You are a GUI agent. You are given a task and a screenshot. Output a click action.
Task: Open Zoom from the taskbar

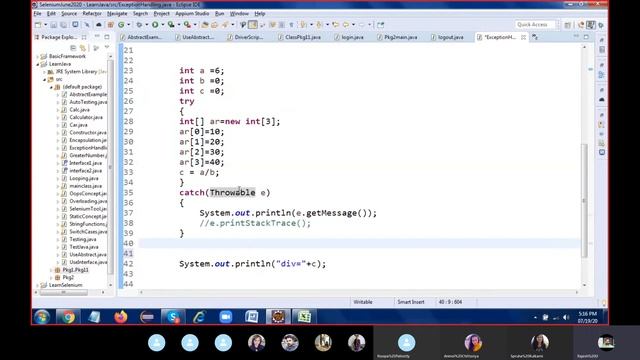225,317
